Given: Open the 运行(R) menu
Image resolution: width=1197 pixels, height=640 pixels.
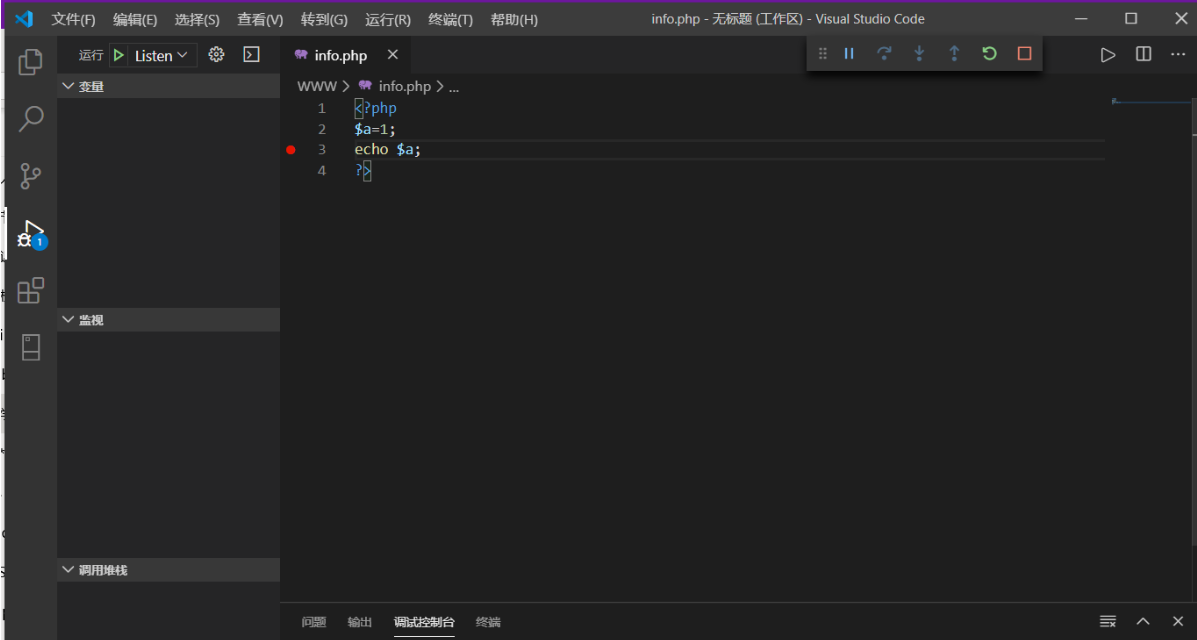Looking at the screenshot, I should pos(387,18).
